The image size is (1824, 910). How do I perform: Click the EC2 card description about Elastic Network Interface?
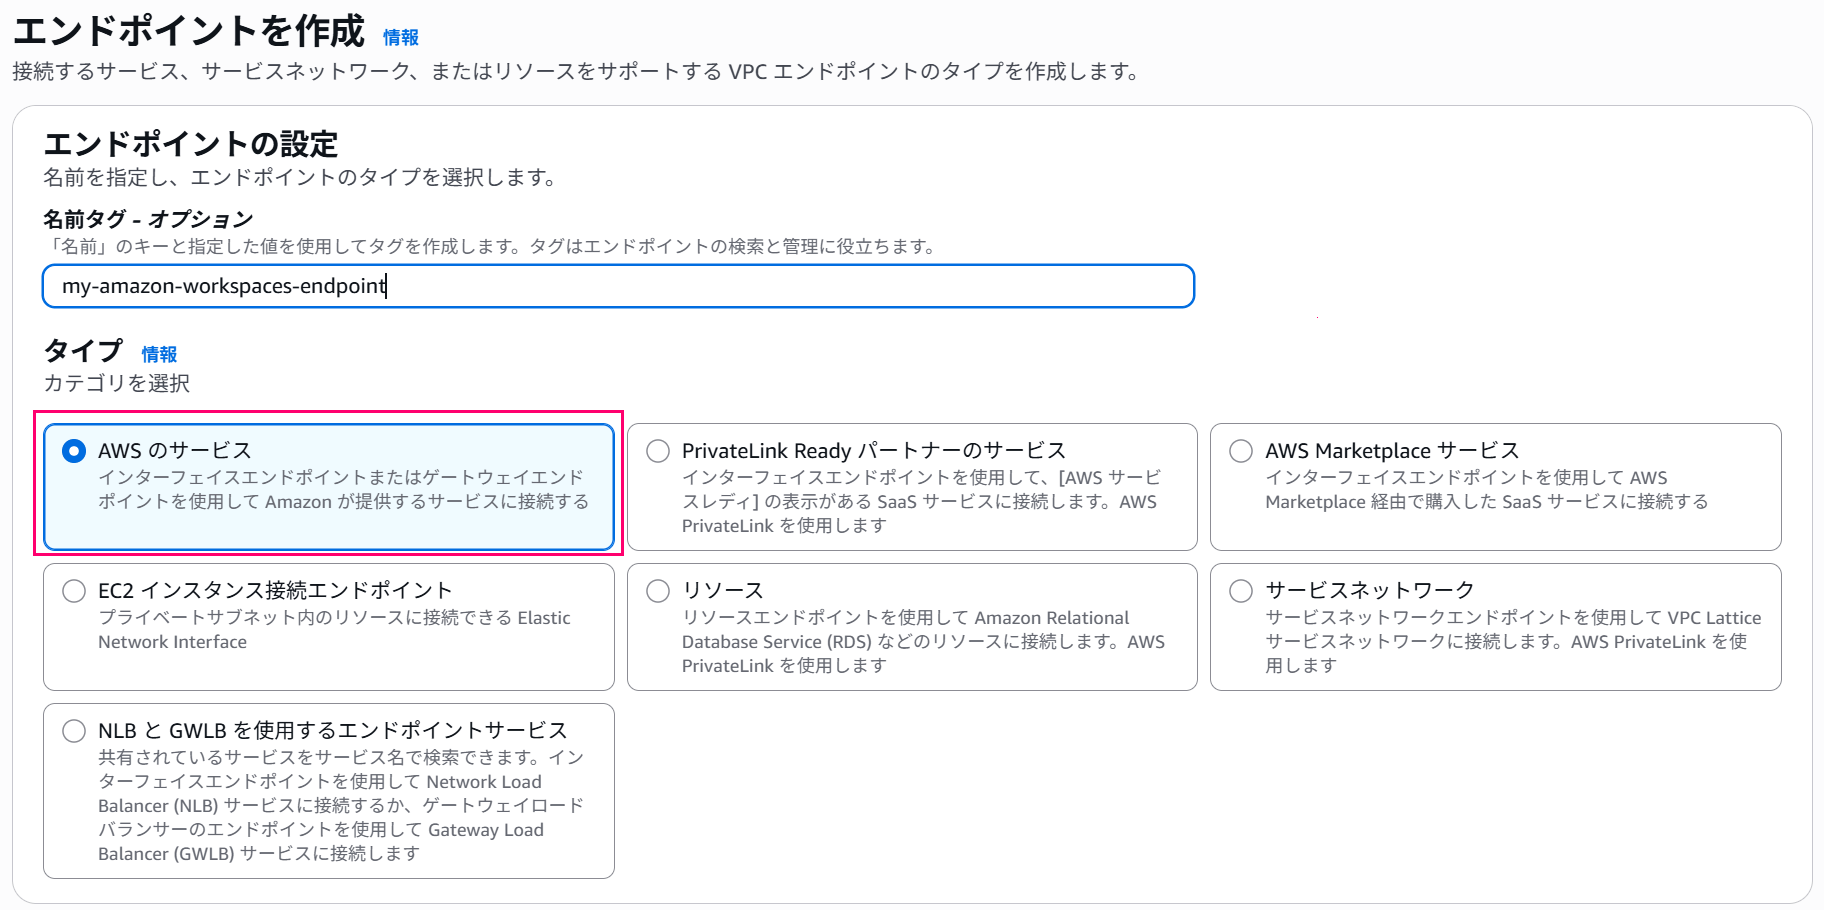pos(334,630)
